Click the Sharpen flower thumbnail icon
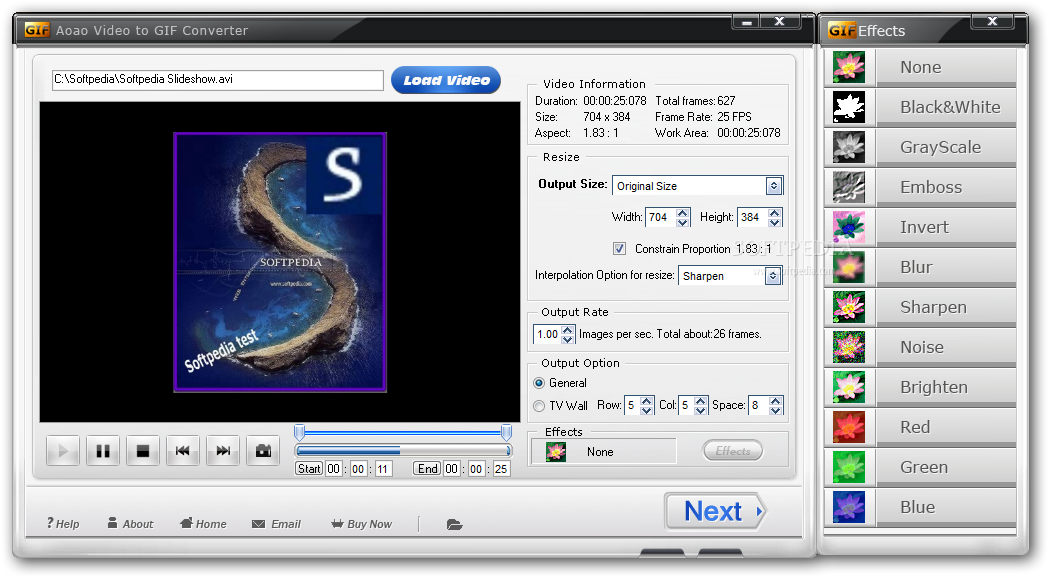 pyautogui.click(x=849, y=307)
